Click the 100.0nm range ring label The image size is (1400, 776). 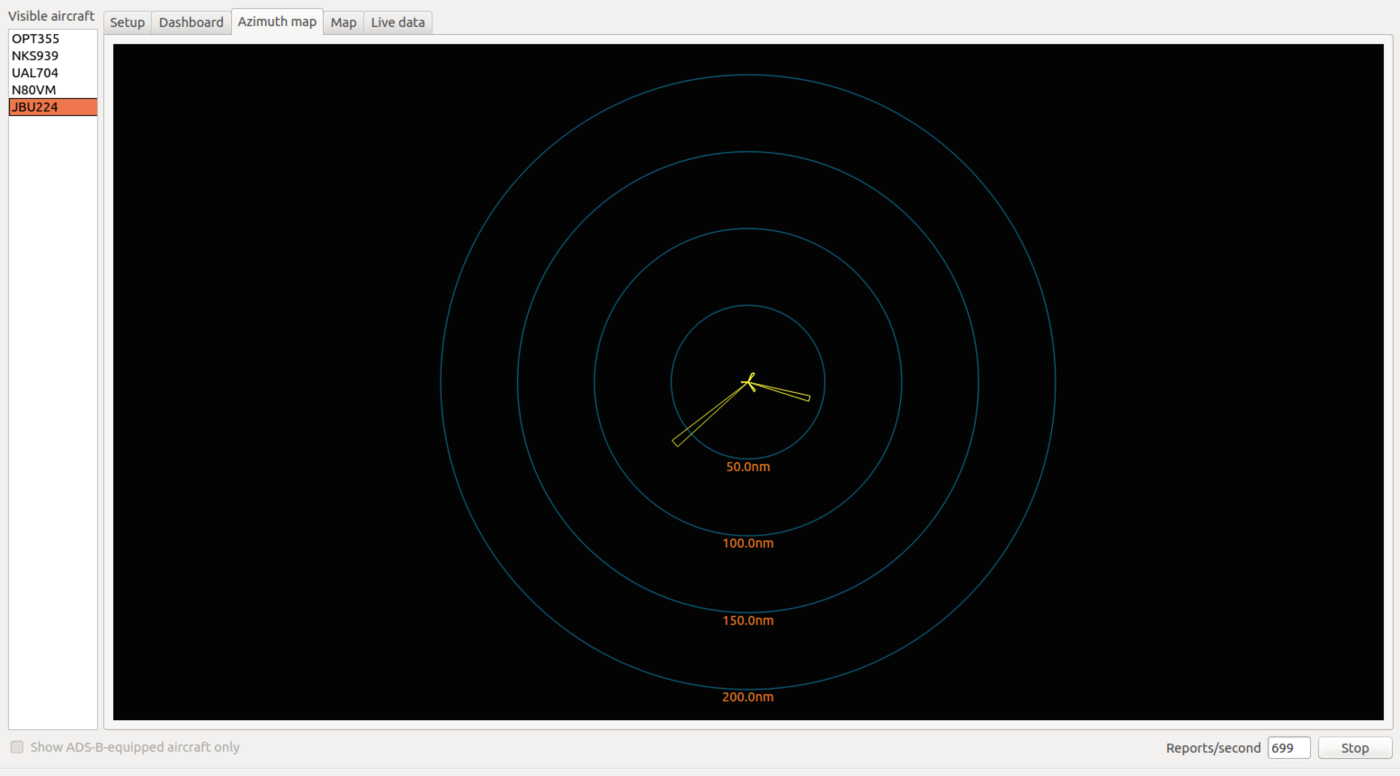coord(748,543)
